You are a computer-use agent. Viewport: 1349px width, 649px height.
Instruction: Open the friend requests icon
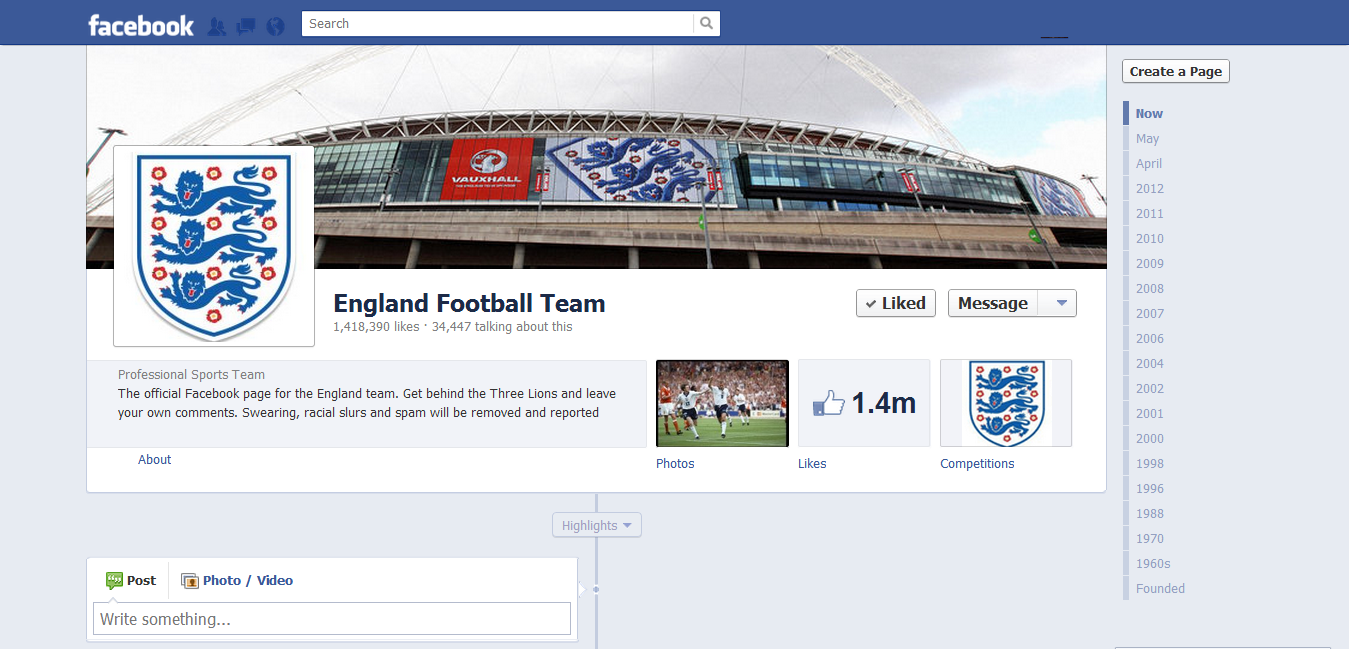216,26
